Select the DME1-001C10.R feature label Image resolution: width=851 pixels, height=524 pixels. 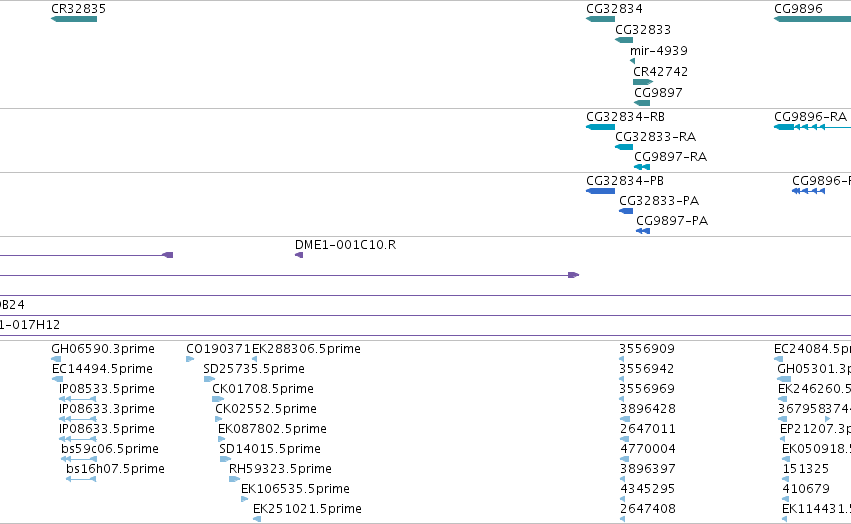345,245
